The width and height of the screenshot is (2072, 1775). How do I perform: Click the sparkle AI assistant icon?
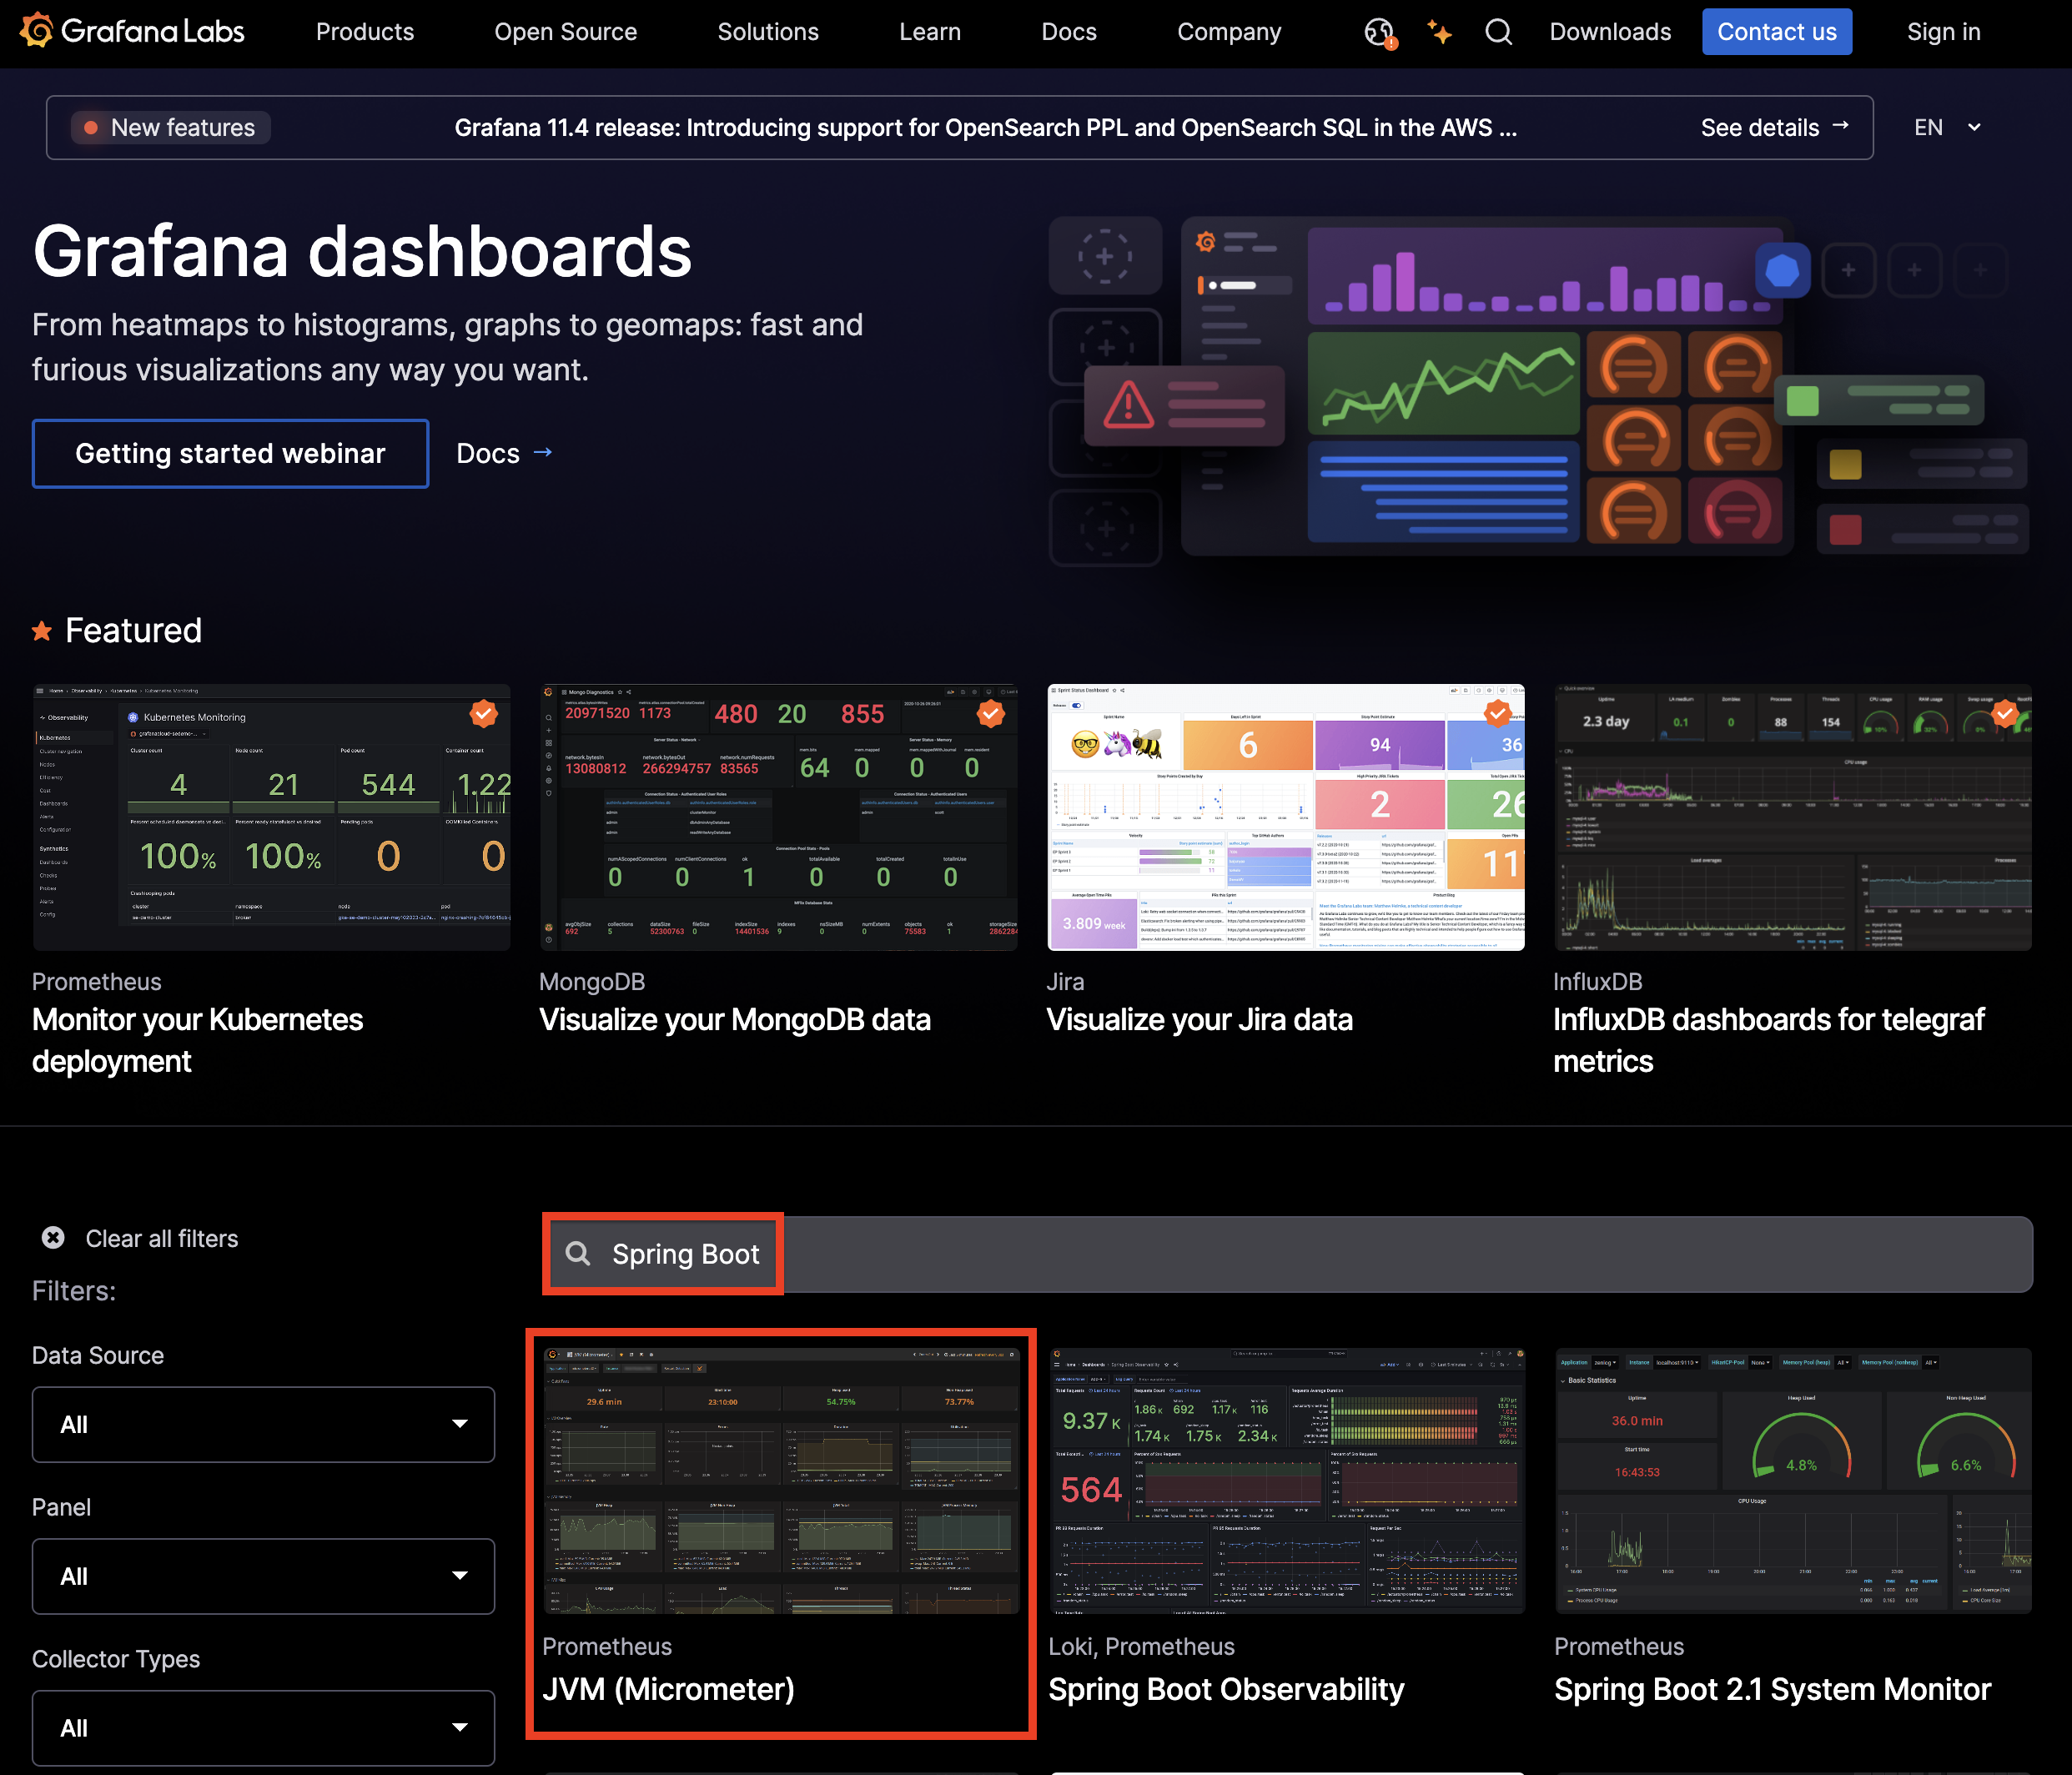pos(1439,32)
